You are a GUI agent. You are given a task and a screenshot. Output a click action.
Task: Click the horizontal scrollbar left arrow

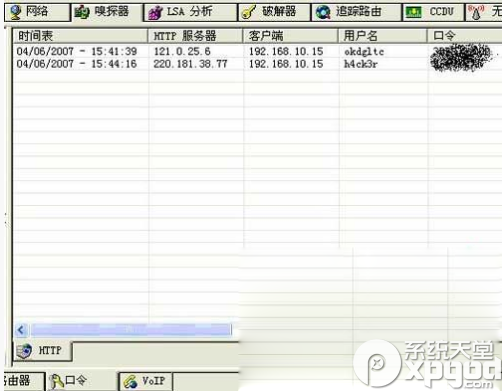point(21,330)
